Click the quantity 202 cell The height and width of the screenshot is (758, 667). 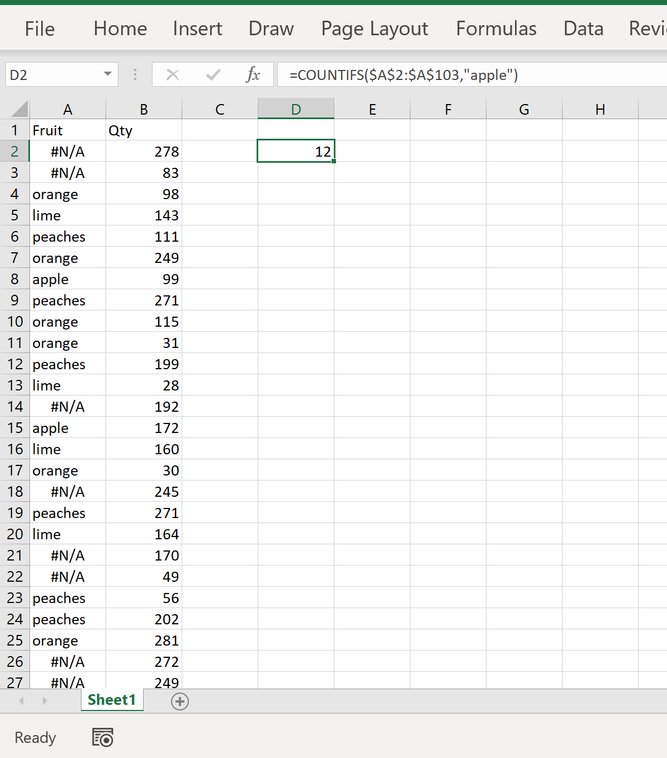[144, 620]
